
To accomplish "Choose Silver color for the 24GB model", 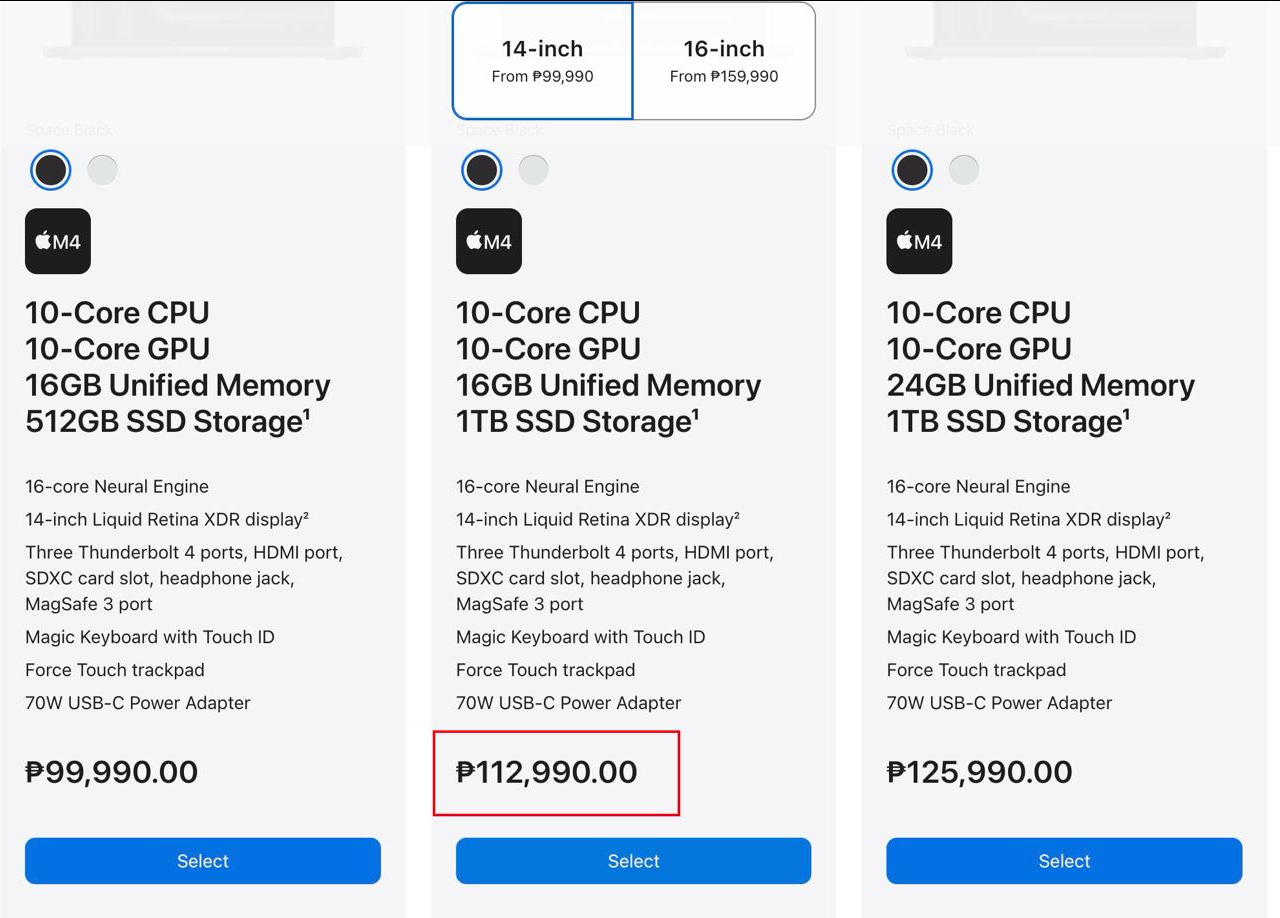I will (x=964, y=170).
